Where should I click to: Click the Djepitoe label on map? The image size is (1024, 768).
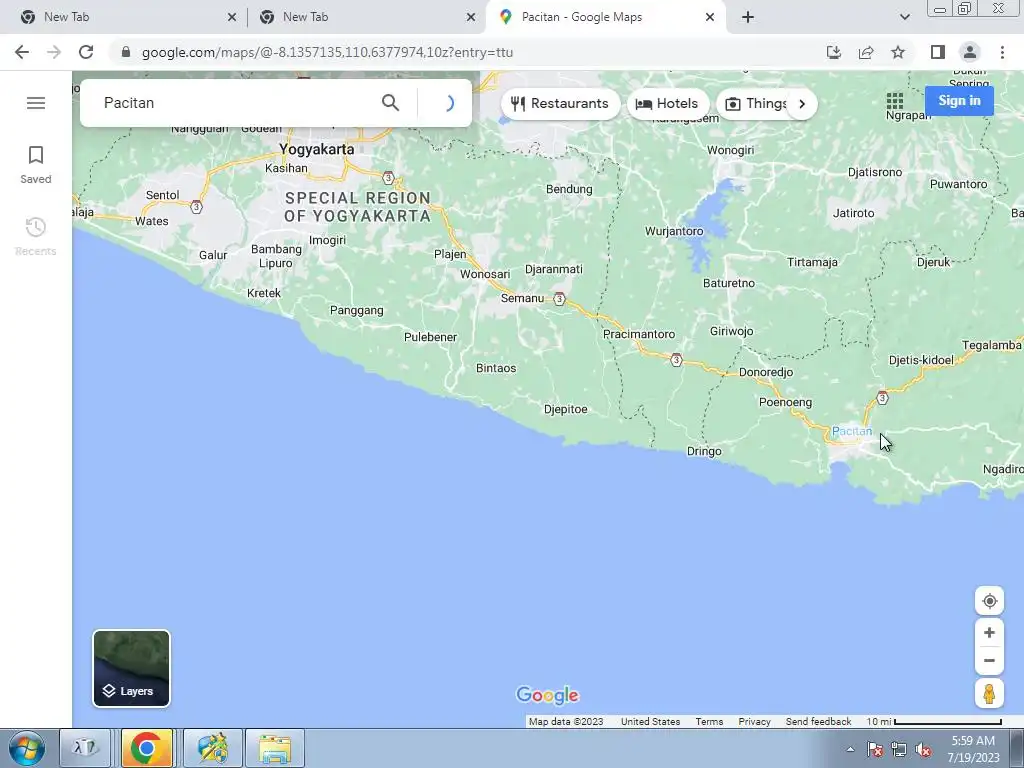click(x=566, y=409)
